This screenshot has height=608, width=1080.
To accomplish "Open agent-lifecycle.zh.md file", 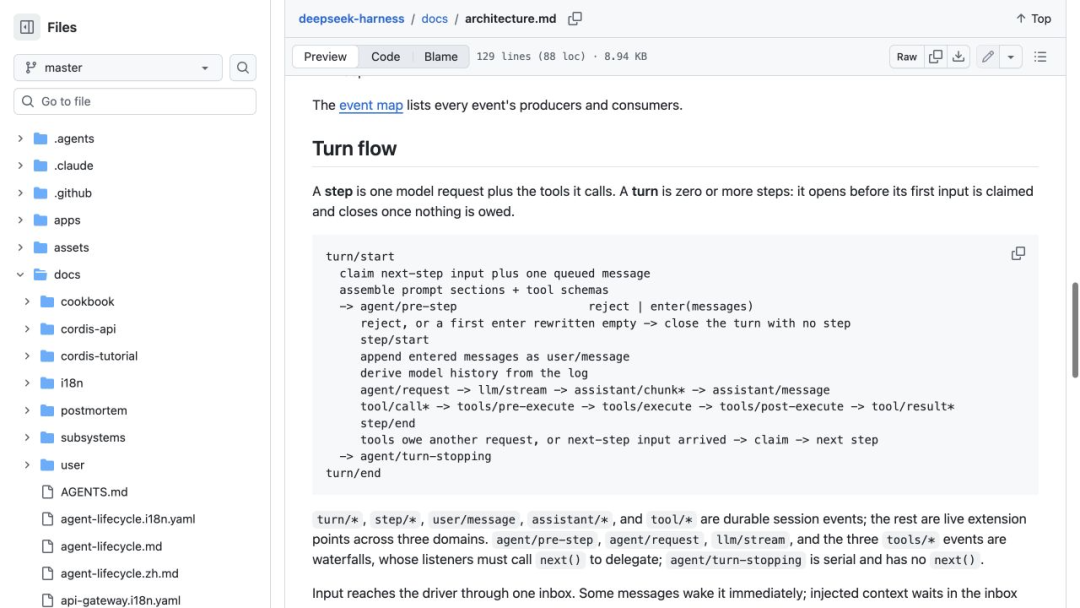I will (119, 574).
